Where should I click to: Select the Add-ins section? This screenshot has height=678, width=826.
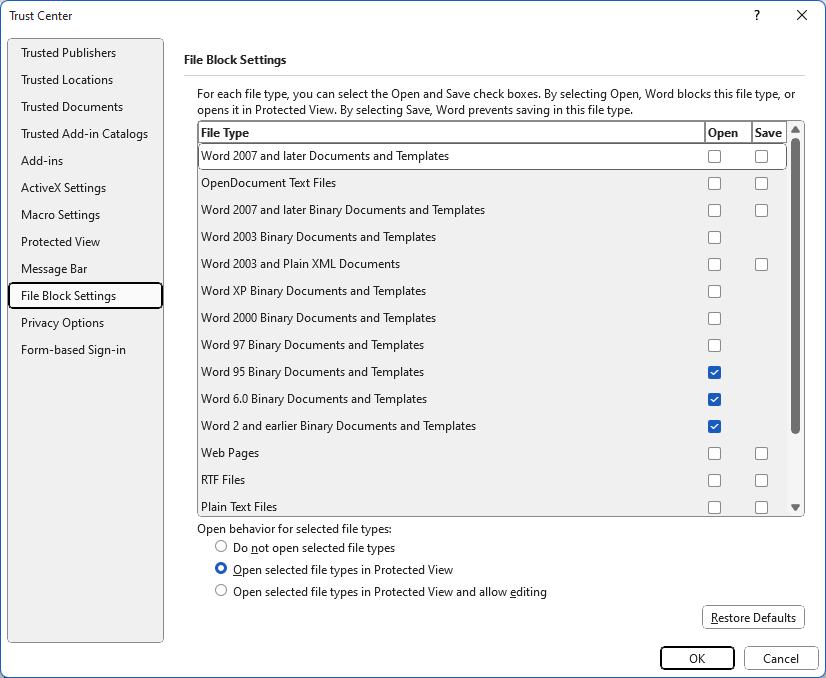[x=85, y=161]
